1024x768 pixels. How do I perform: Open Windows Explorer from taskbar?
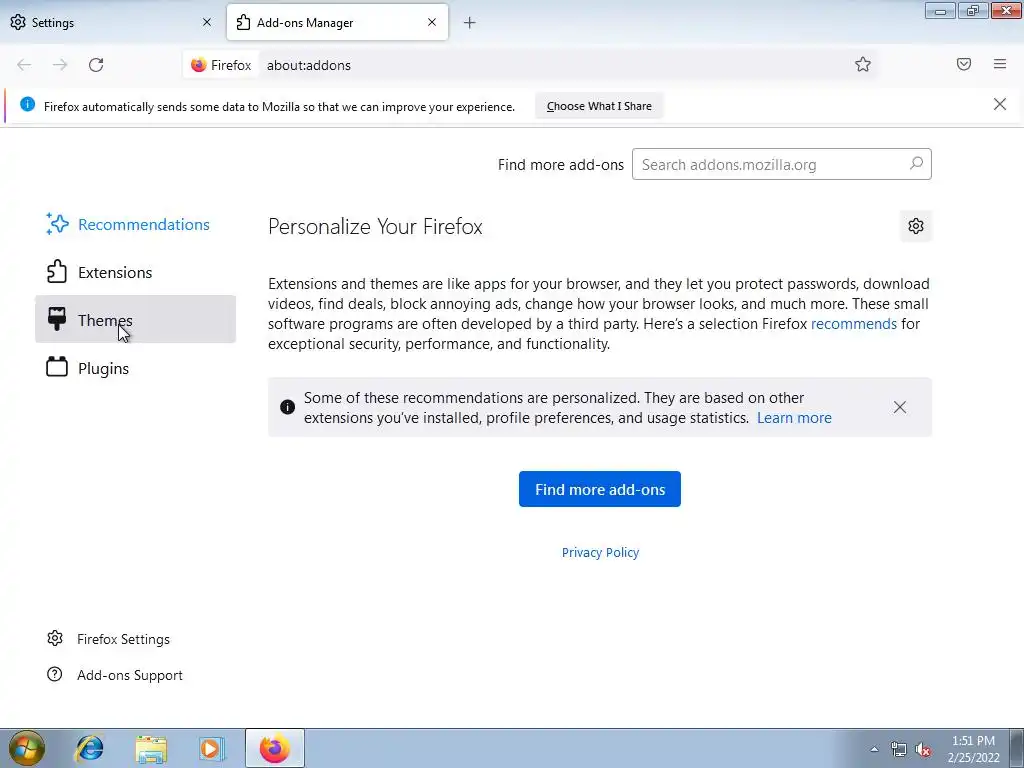(x=151, y=748)
